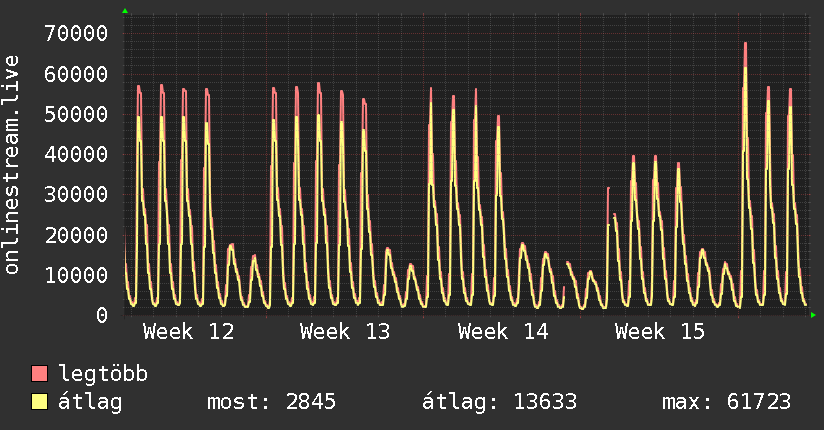Click the 40000 y-axis label
Screen dimensions: 824x430
tap(76, 154)
